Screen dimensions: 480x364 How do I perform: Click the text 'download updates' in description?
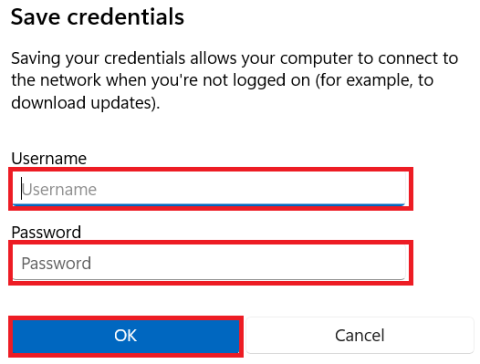[x=82, y=103]
